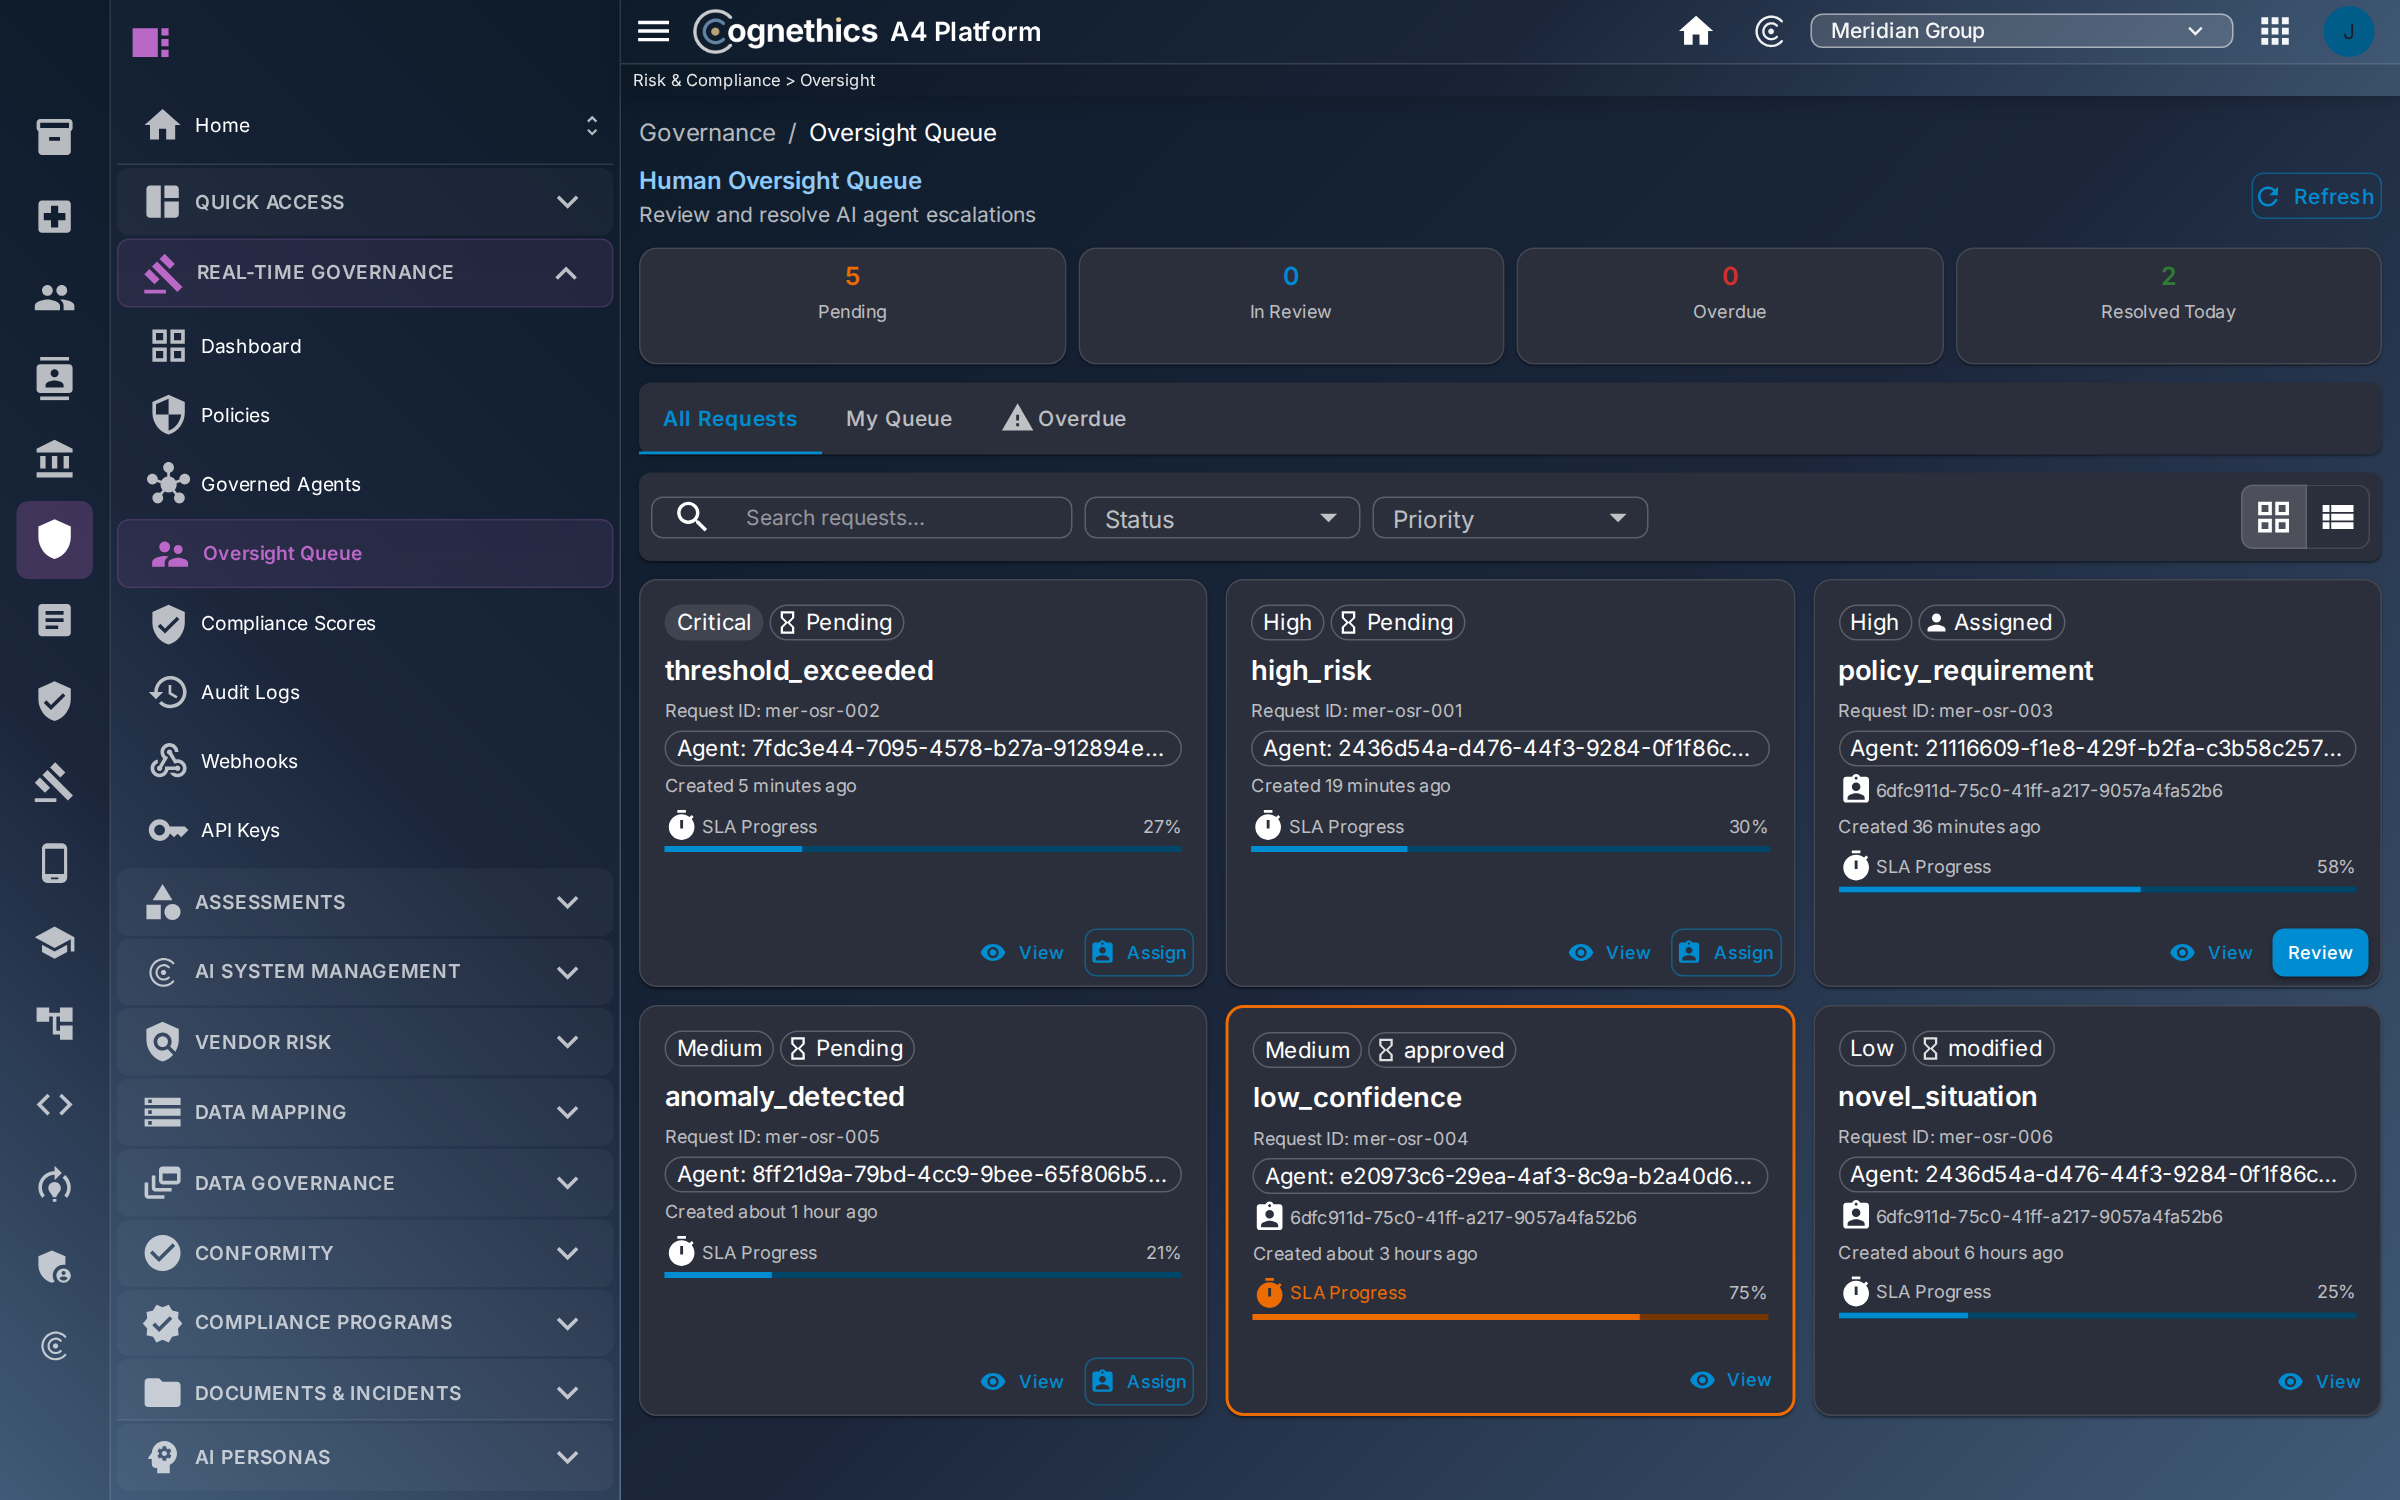2400x1500 pixels.
Task: Switch to list view layout
Action: coord(2337,517)
